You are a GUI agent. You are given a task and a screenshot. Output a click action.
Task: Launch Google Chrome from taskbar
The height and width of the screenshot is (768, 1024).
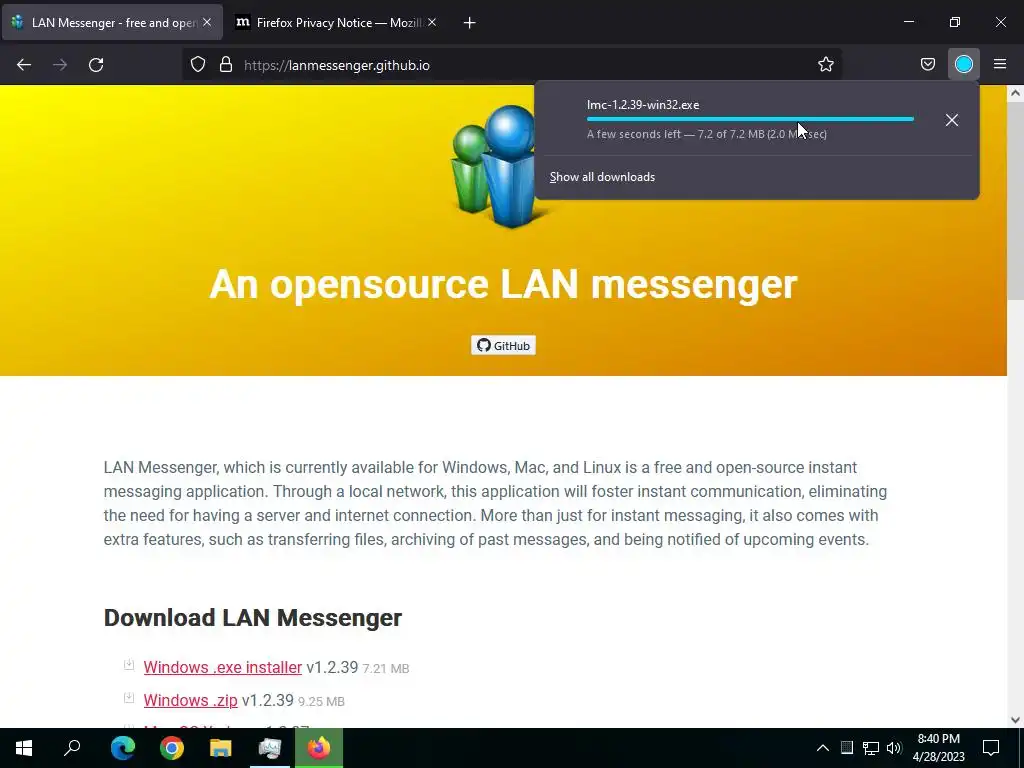click(x=172, y=748)
